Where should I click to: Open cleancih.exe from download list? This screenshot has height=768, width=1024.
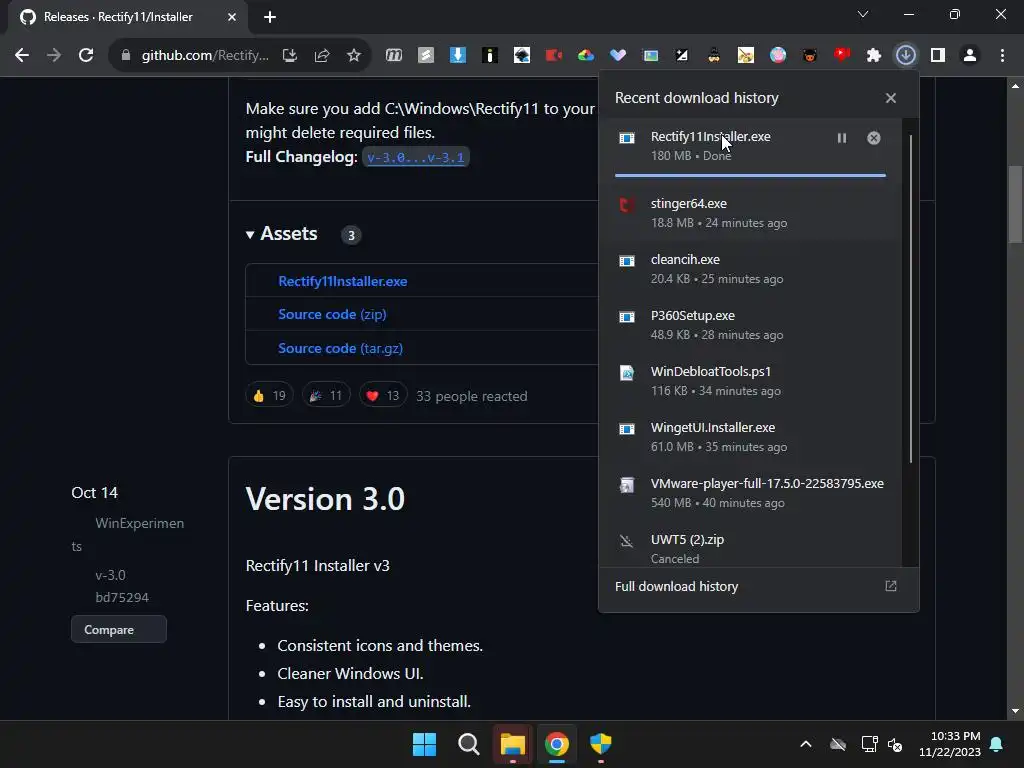(750, 269)
